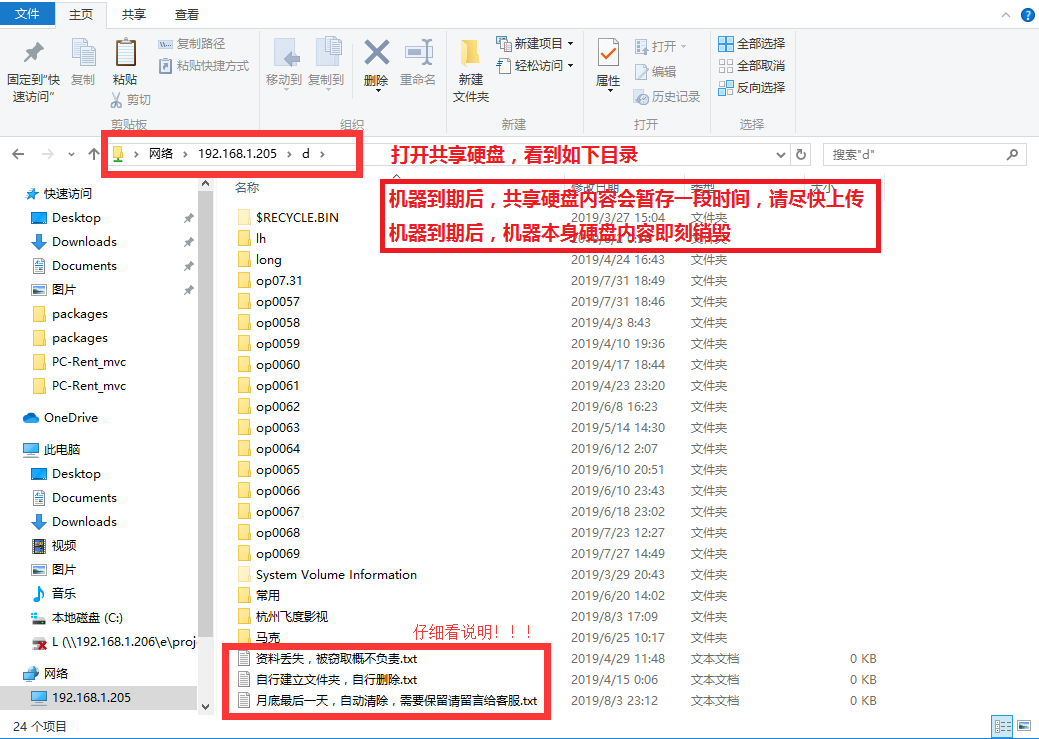Click the New folder (新建文件夹) icon

pyautogui.click(x=470, y=53)
